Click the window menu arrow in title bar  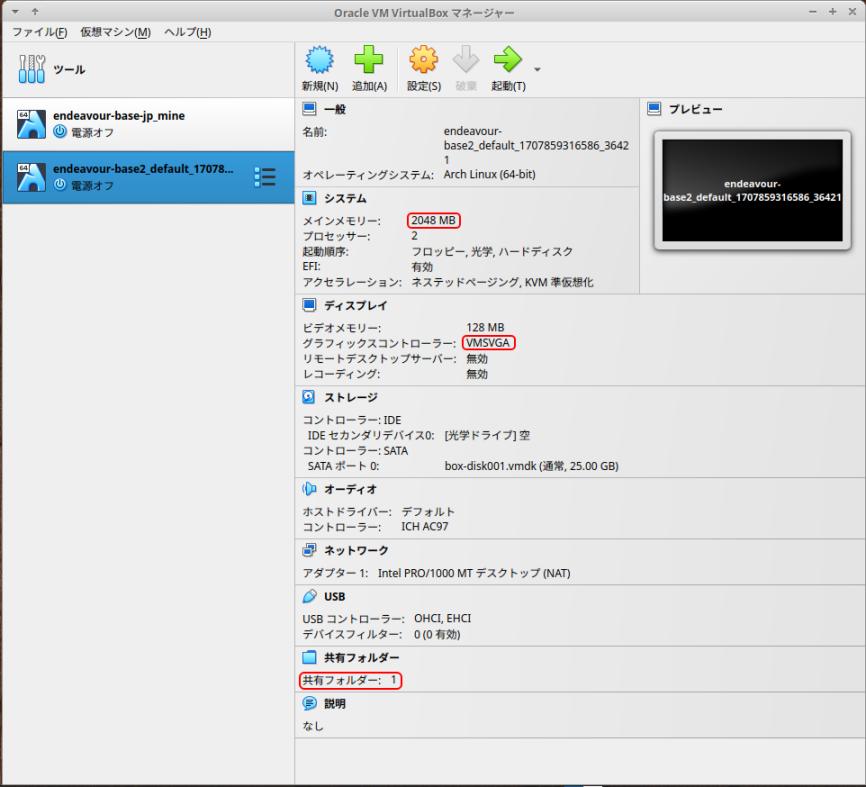[15, 11]
